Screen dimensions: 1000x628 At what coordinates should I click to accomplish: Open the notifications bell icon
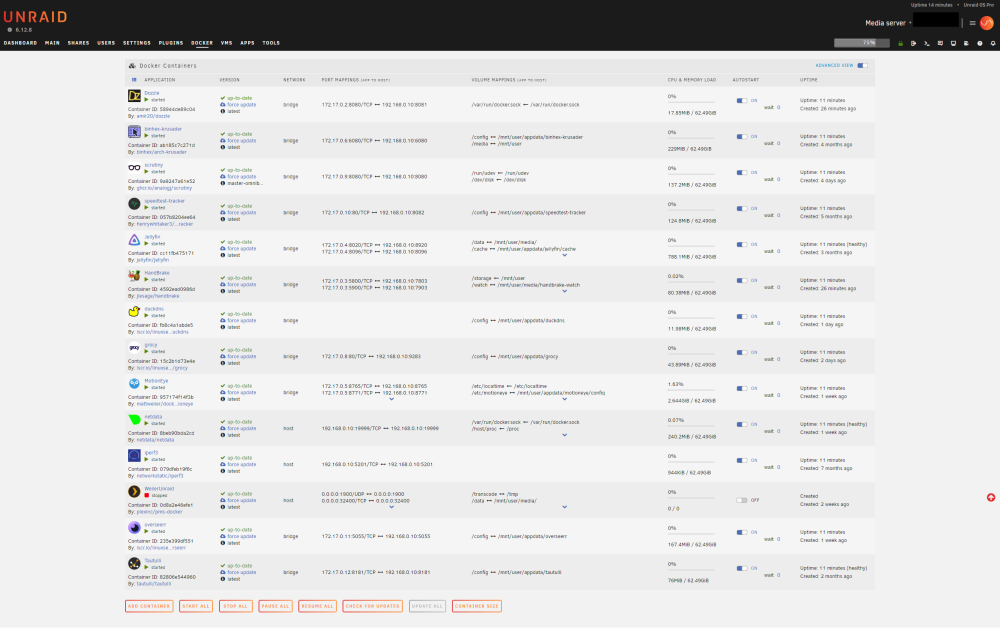[993, 43]
